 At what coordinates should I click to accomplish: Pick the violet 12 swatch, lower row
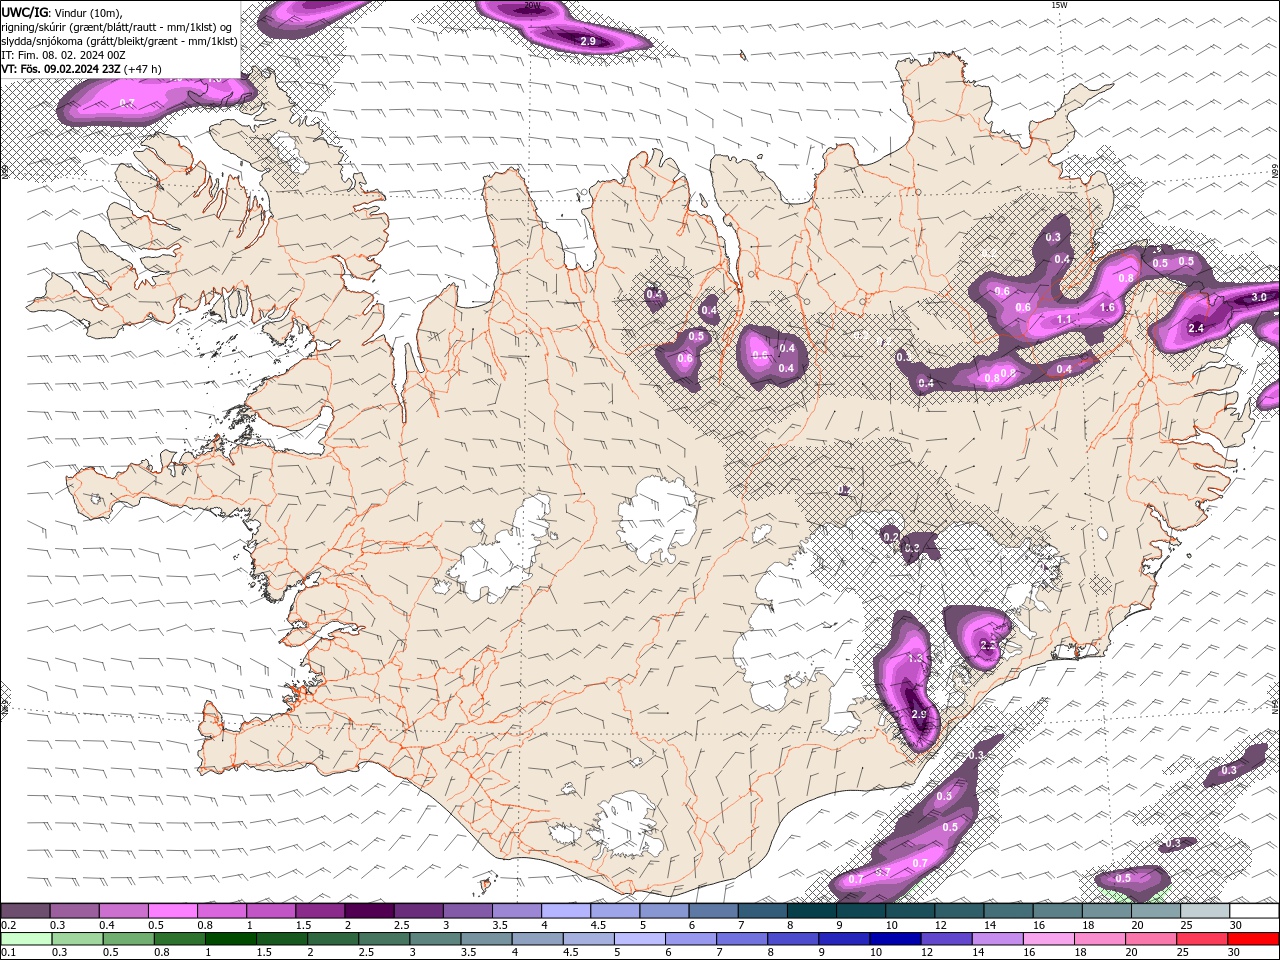click(946, 939)
